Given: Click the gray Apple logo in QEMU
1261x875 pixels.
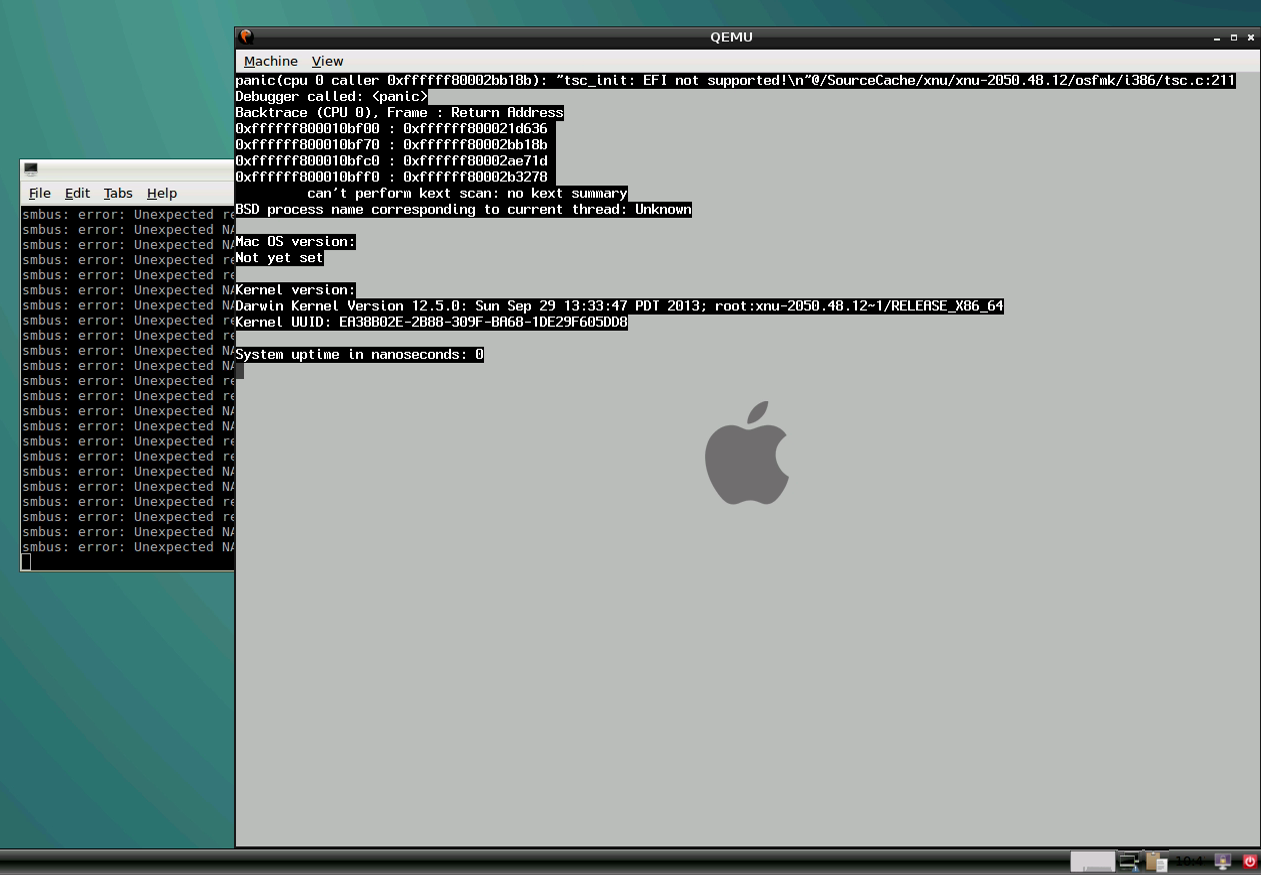Looking at the screenshot, I should tap(747, 453).
